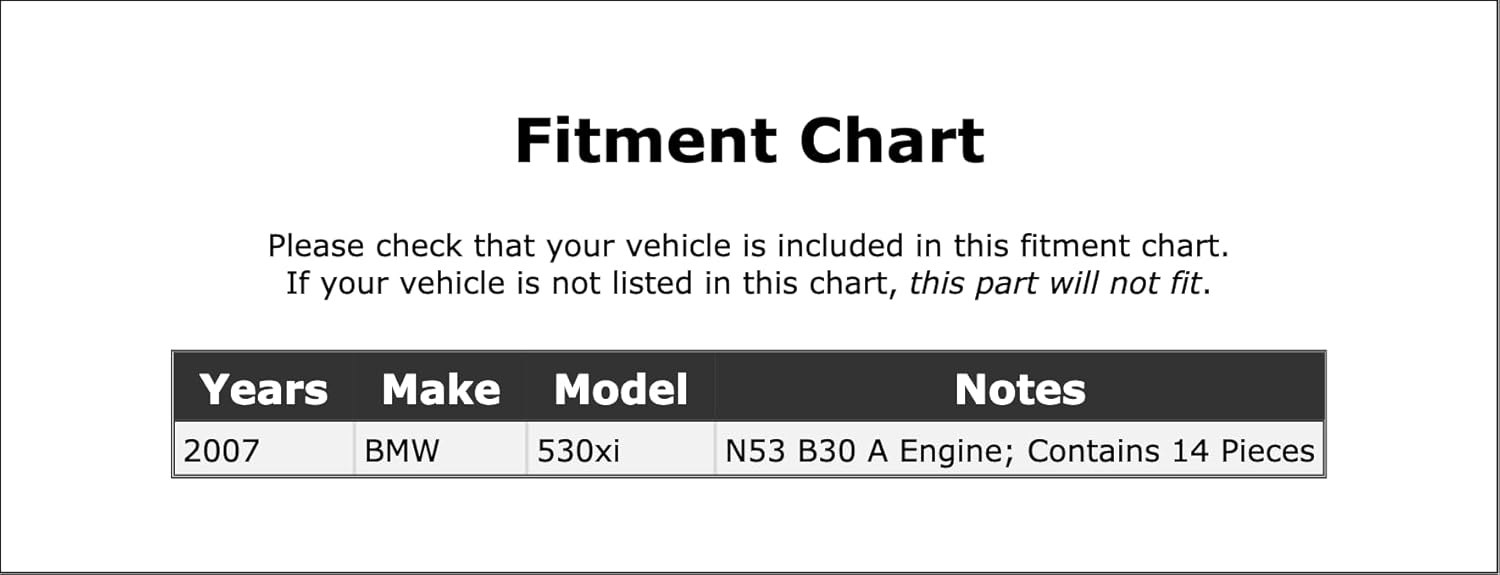Click the 'If your vehicle is not listed' text

click(x=595, y=284)
